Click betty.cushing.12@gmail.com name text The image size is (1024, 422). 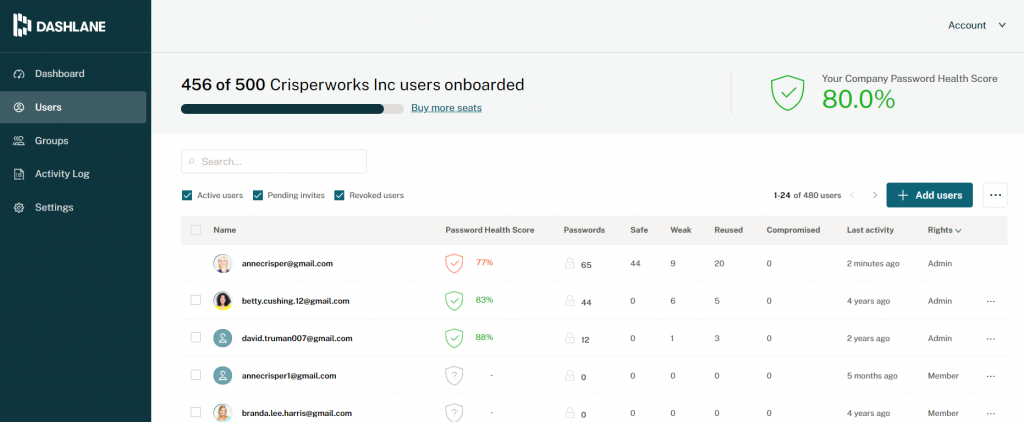(295, 301)
